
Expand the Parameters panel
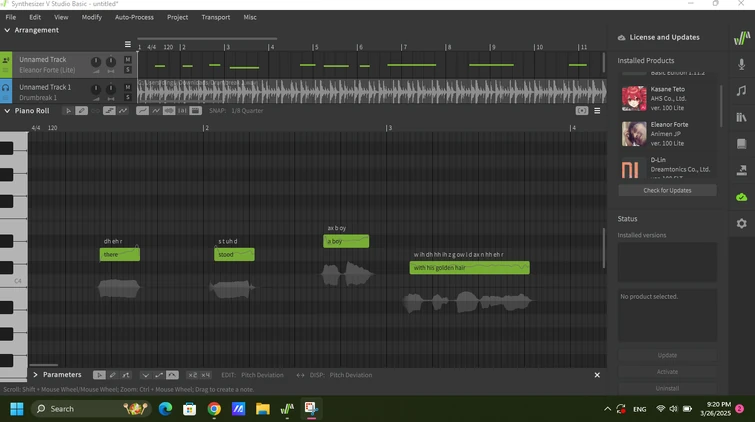(35, 374)
